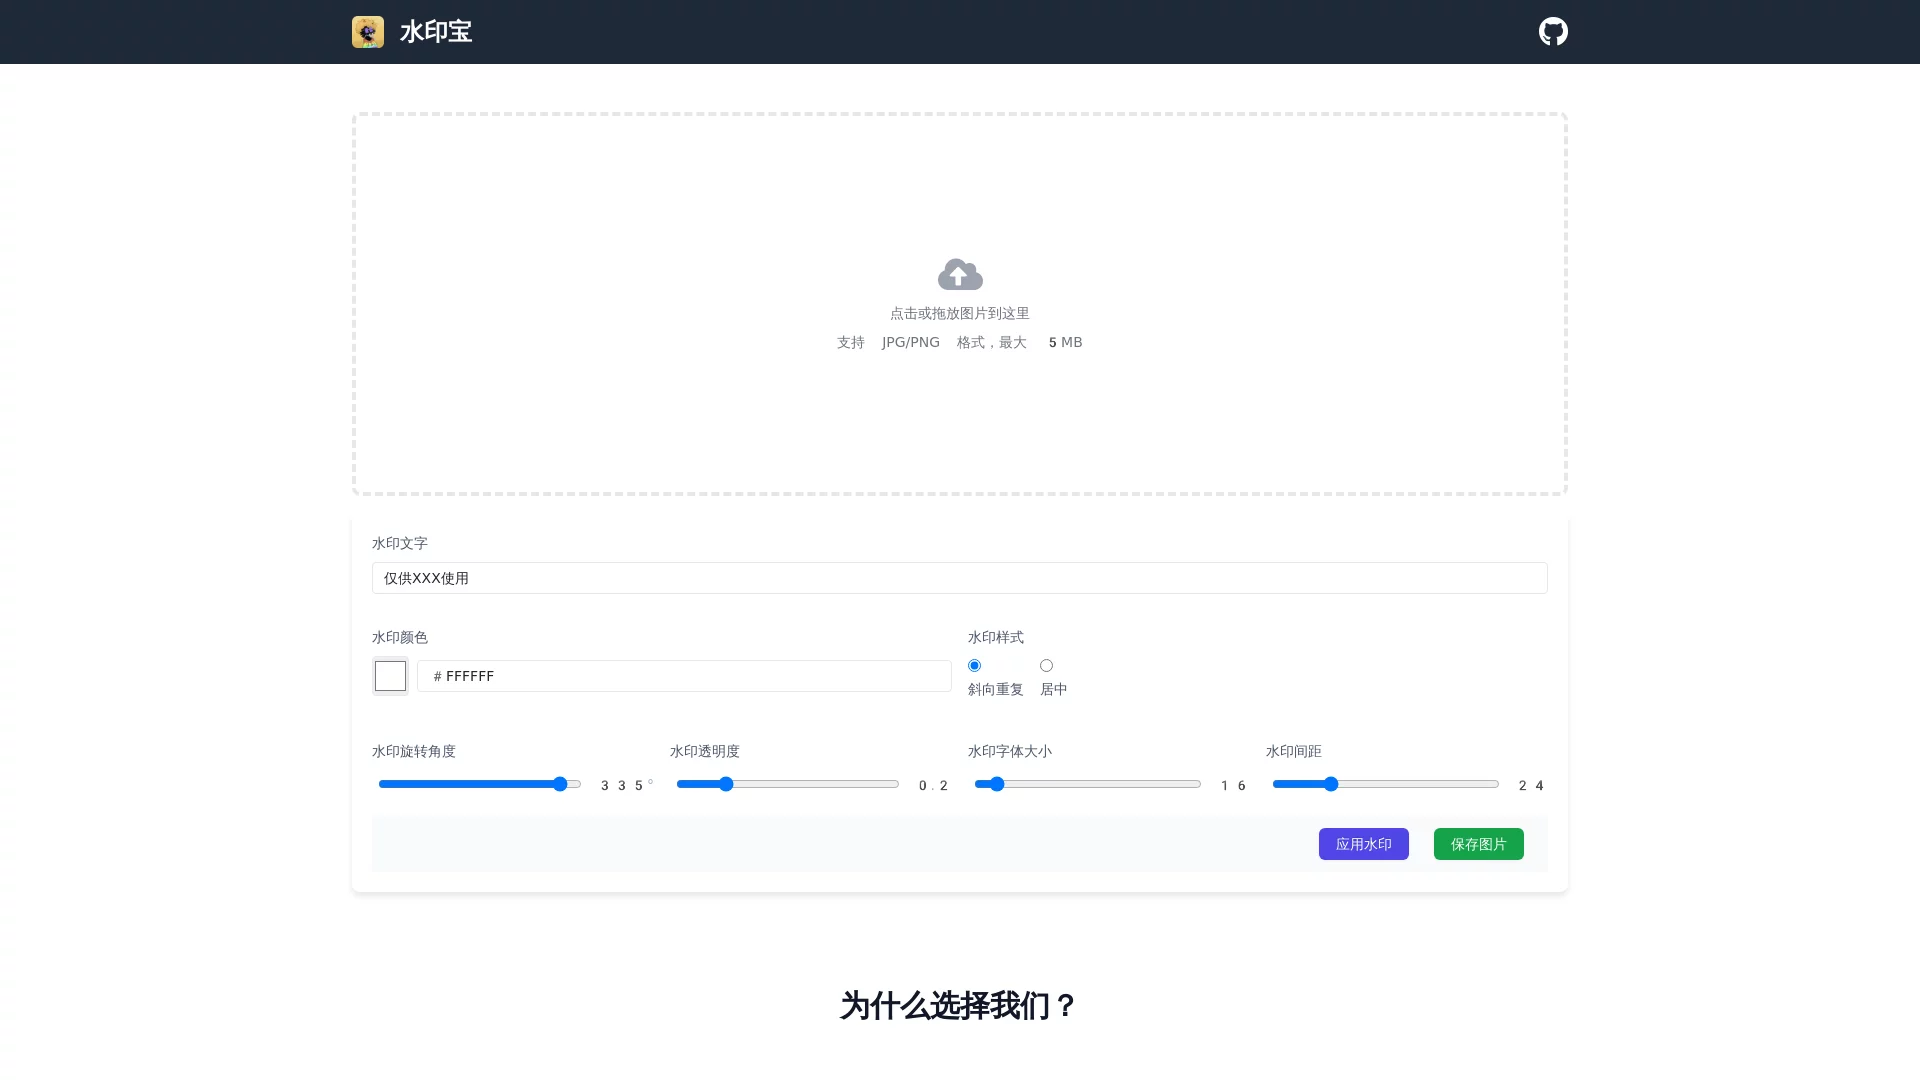Focus the watermark text field 仅供XXX使用
This screenshot has width=1920, height=1080.
(959, 577)
